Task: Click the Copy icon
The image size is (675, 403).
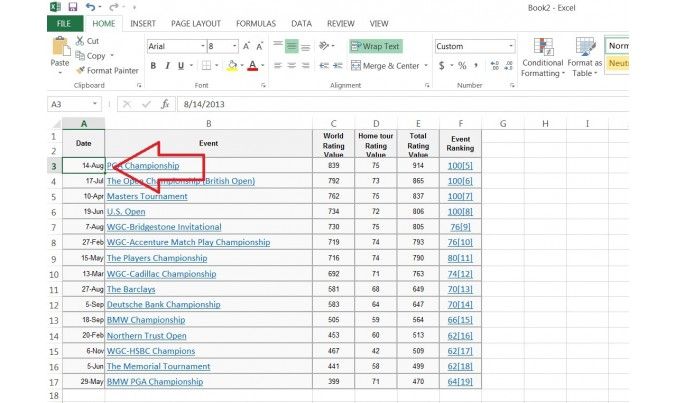Action: (x=80, y=56)
